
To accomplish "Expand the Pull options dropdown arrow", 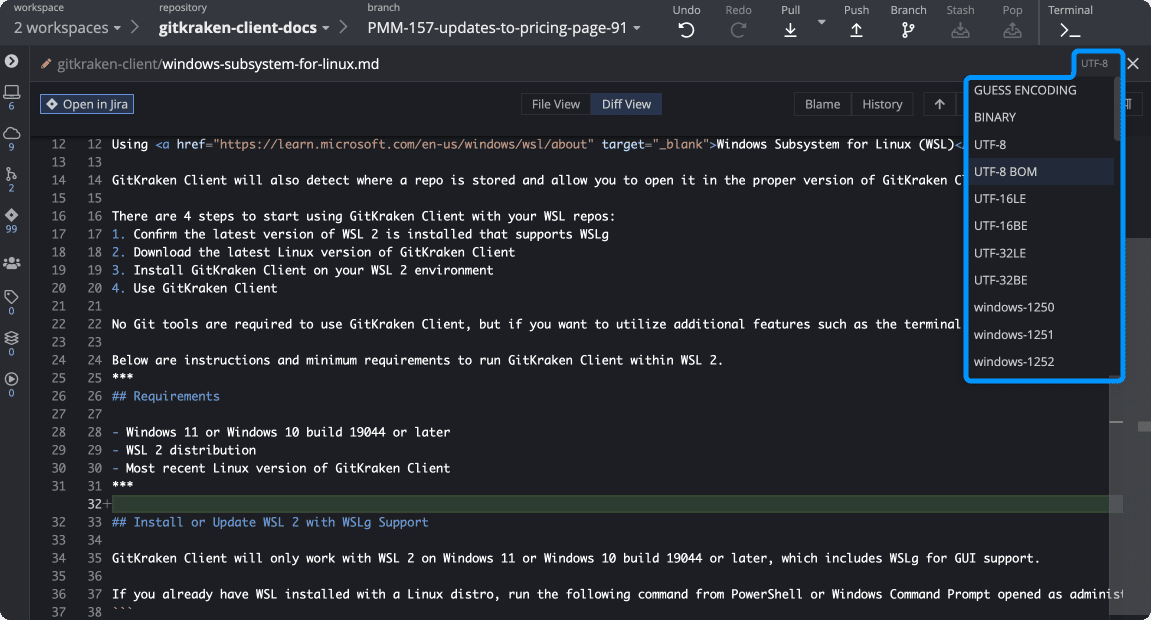I will coord(821,22).
